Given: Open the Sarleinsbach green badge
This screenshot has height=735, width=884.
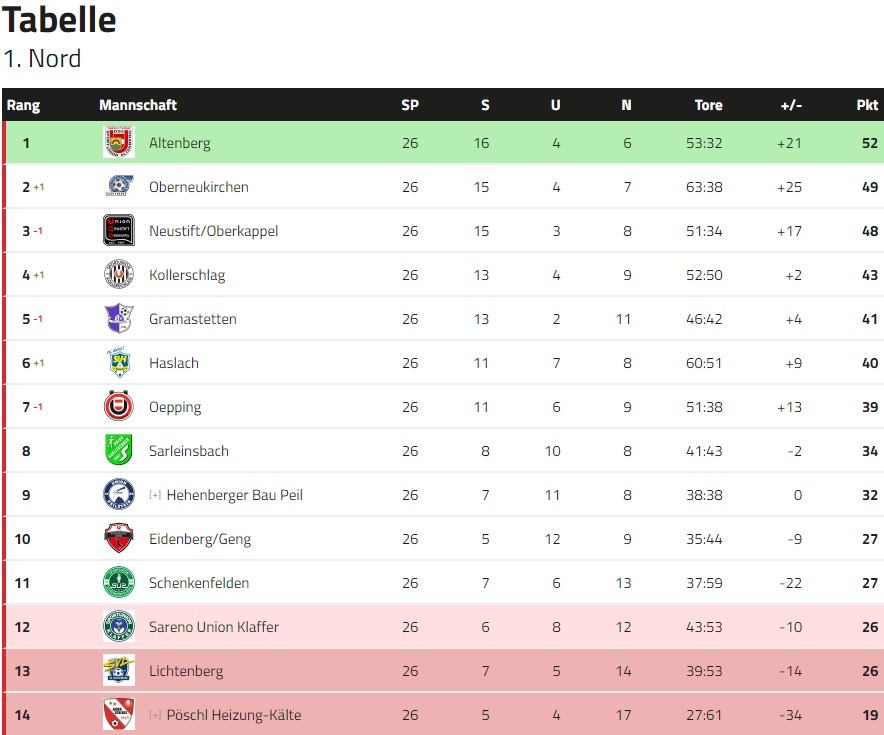Looking at the screenshot, I should (x=119, y=450).
